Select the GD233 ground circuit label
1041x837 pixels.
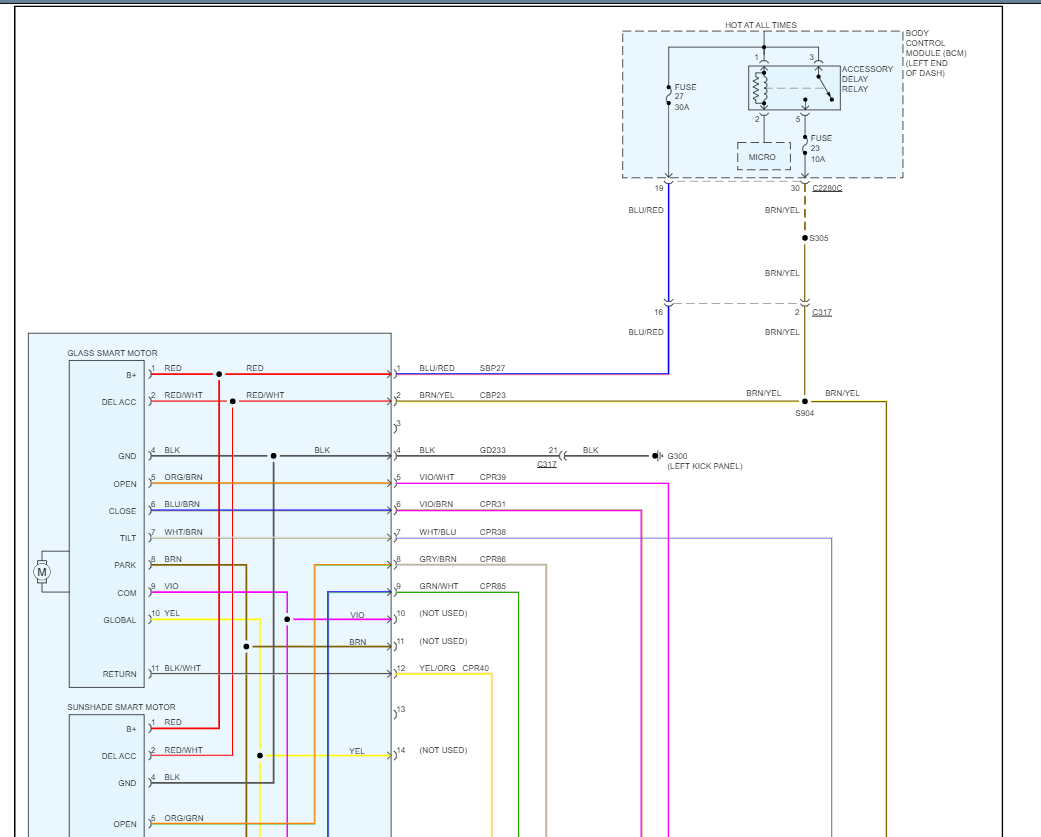point(493,450)
